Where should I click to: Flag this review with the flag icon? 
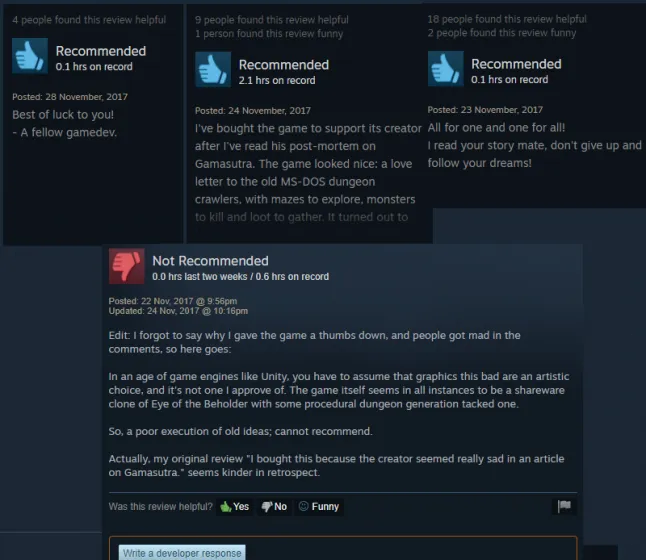click(x=564, y=506)
